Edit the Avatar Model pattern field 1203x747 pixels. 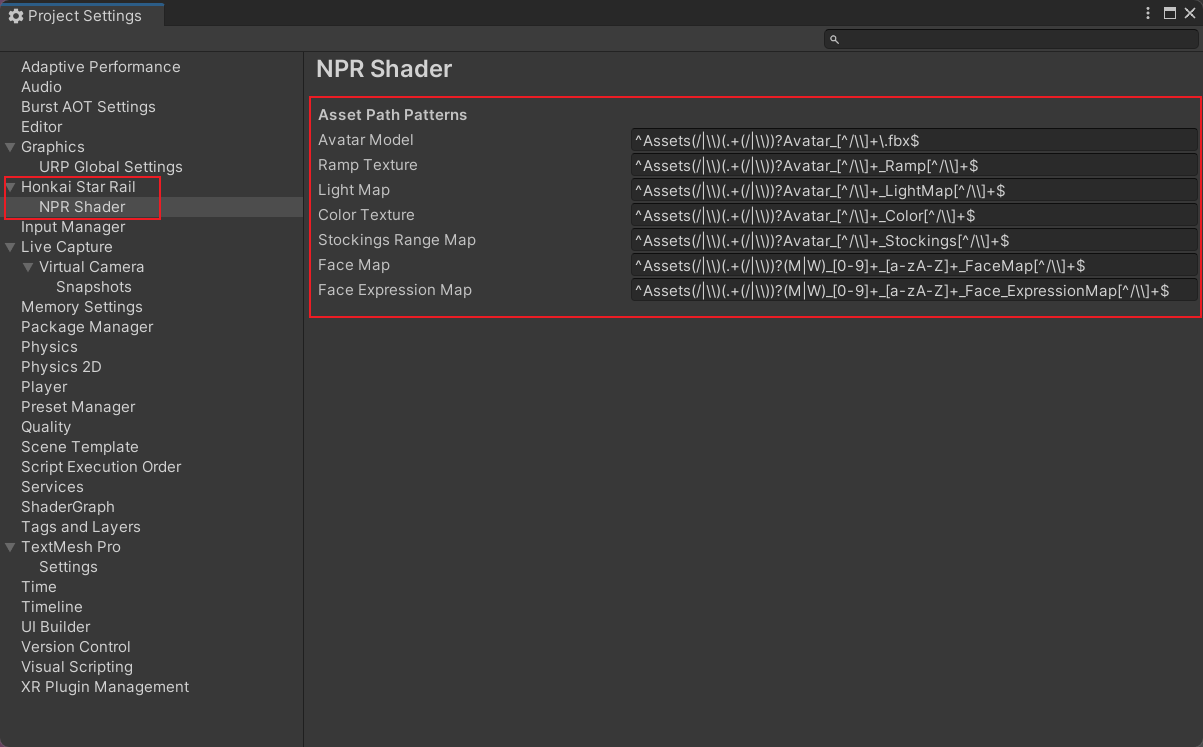coord(914,140)
